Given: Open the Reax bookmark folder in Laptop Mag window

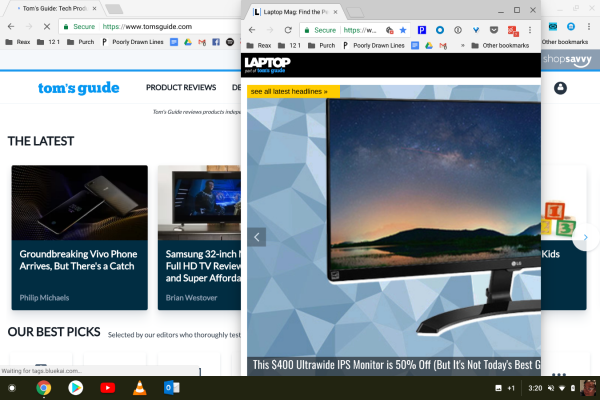Looking at the screenshot, I should tap(259, 46).
